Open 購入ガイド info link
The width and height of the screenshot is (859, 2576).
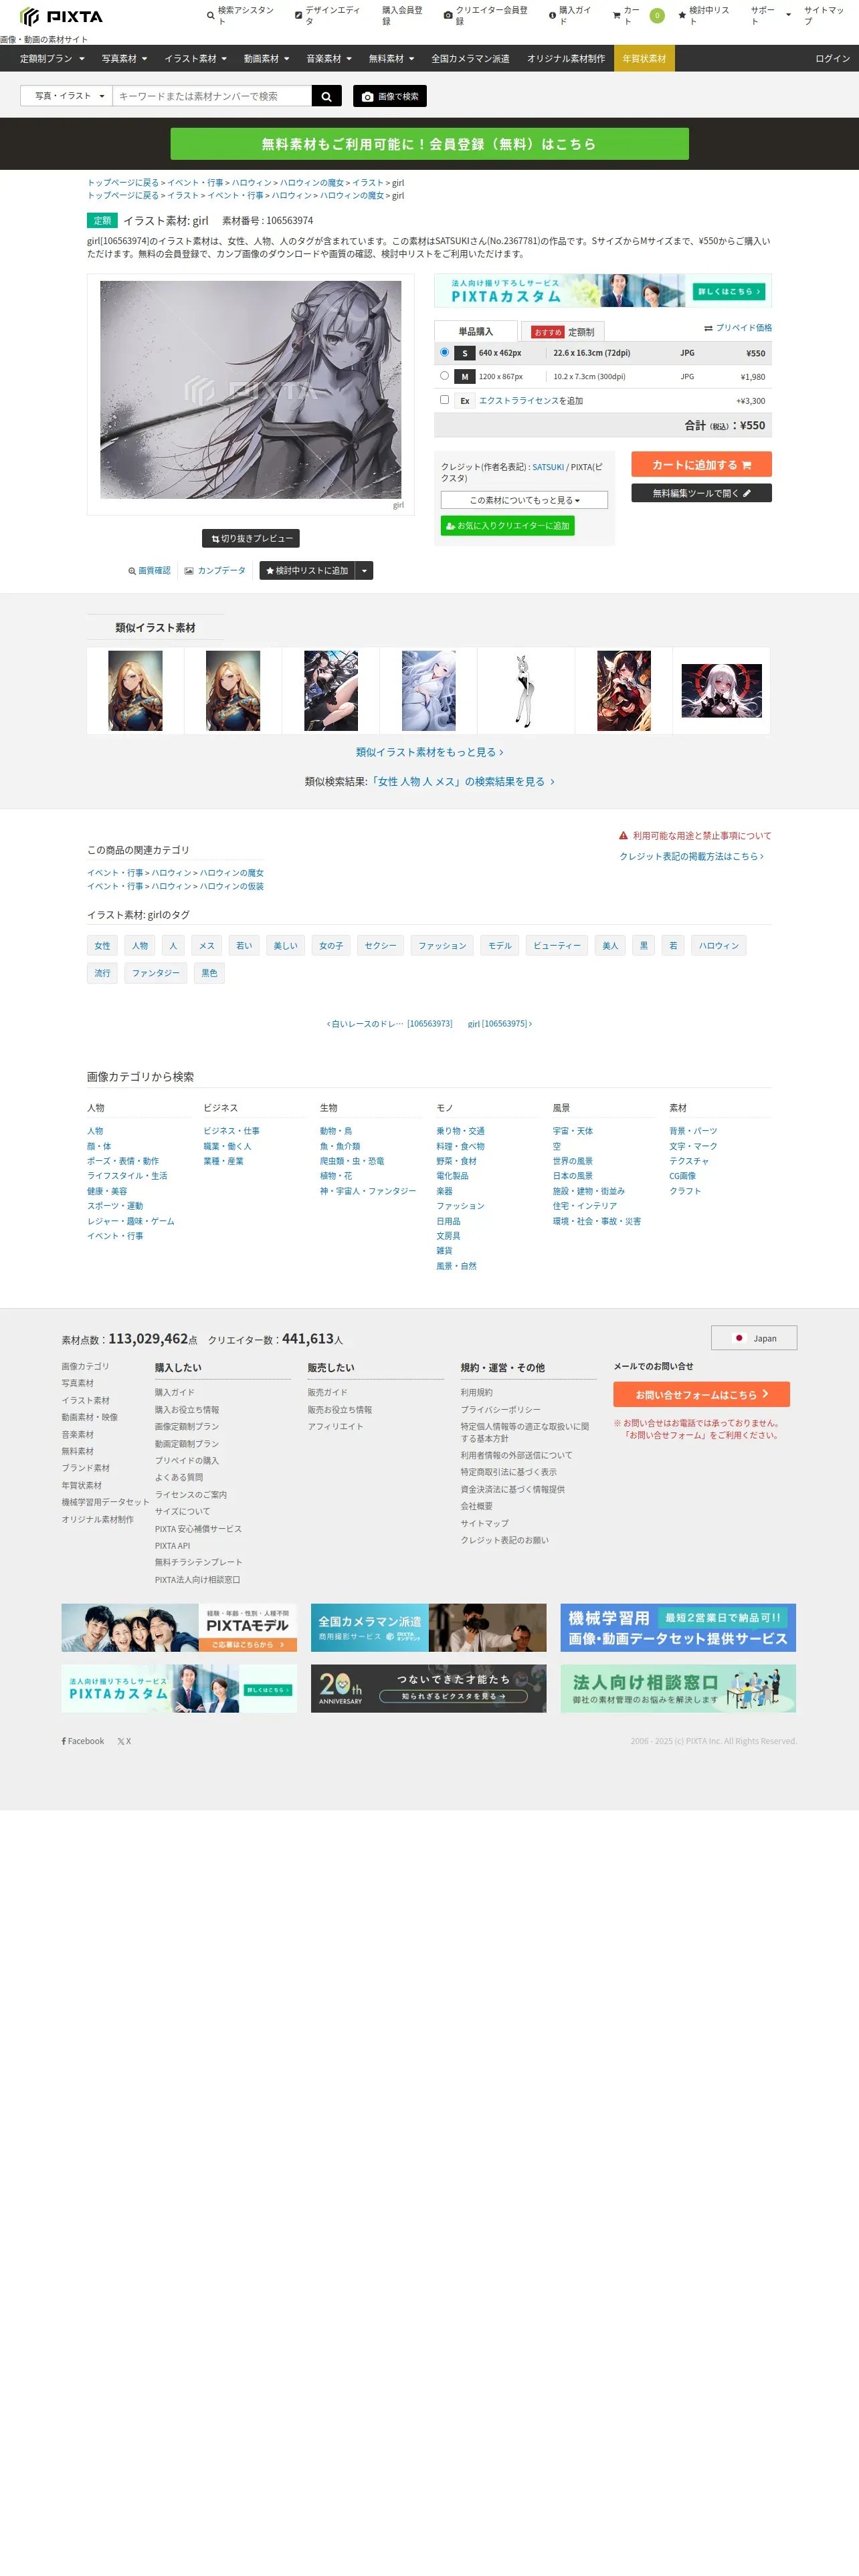pos(570,15)
